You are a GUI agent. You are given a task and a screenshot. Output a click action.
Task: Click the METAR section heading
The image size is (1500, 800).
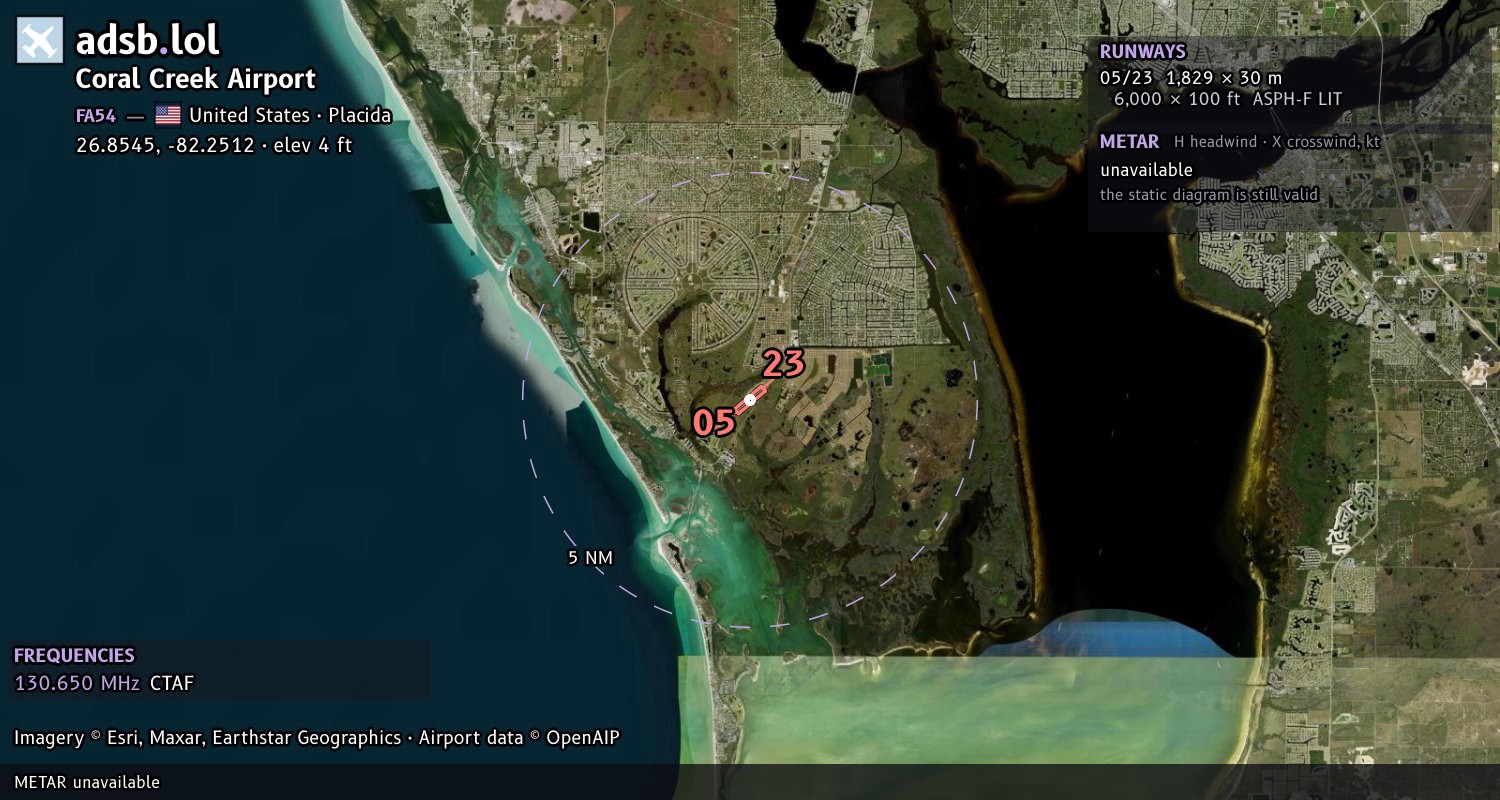[1129, 142]
